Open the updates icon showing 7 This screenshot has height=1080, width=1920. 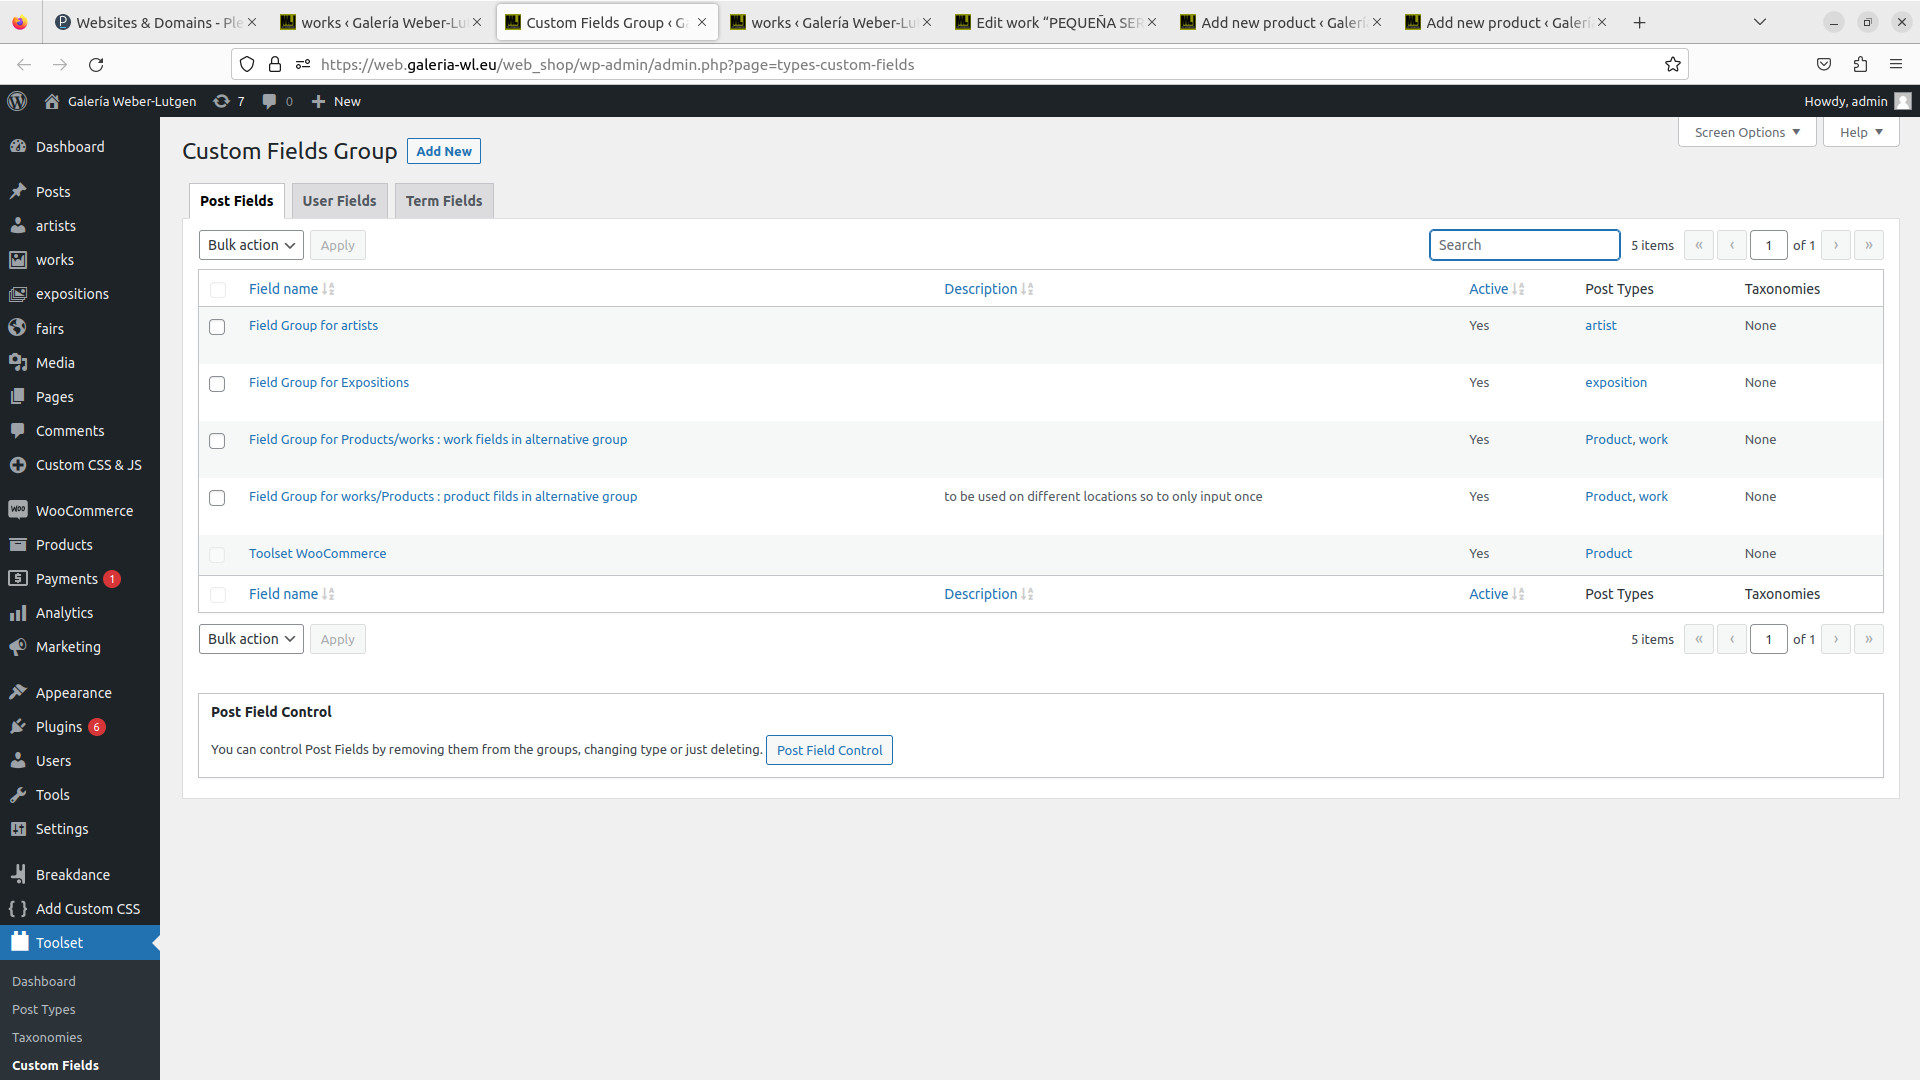[229, 101]
